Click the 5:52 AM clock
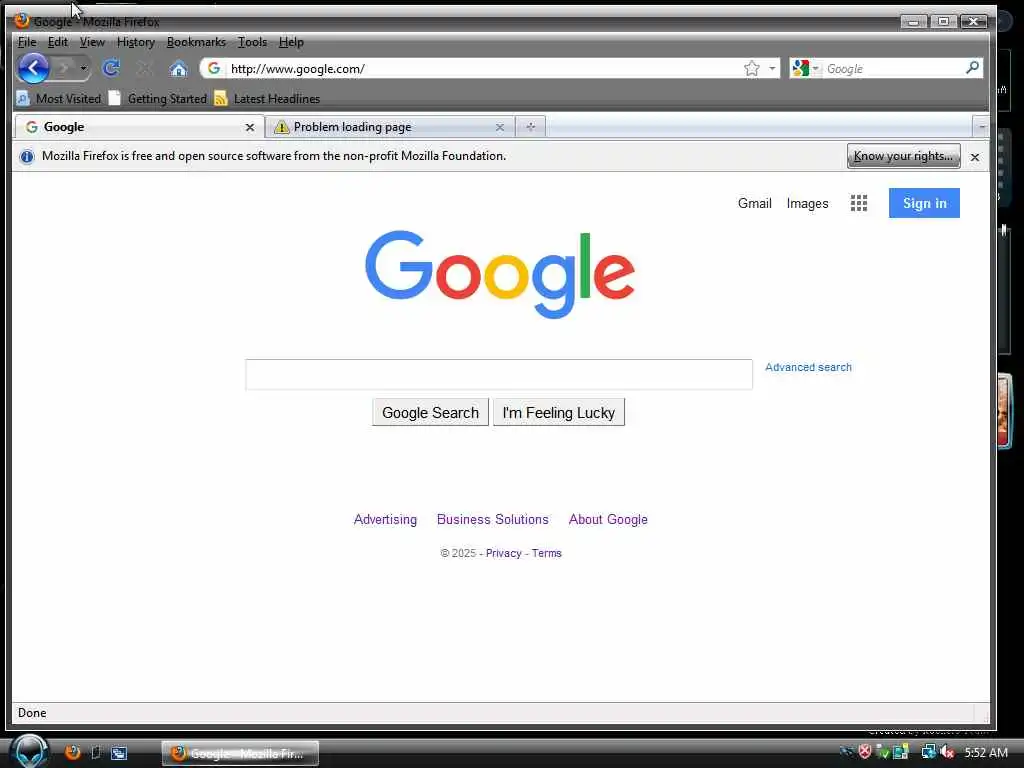This screenshot has height=768, width=1024. pyautogui.click(x=986, y=752)
